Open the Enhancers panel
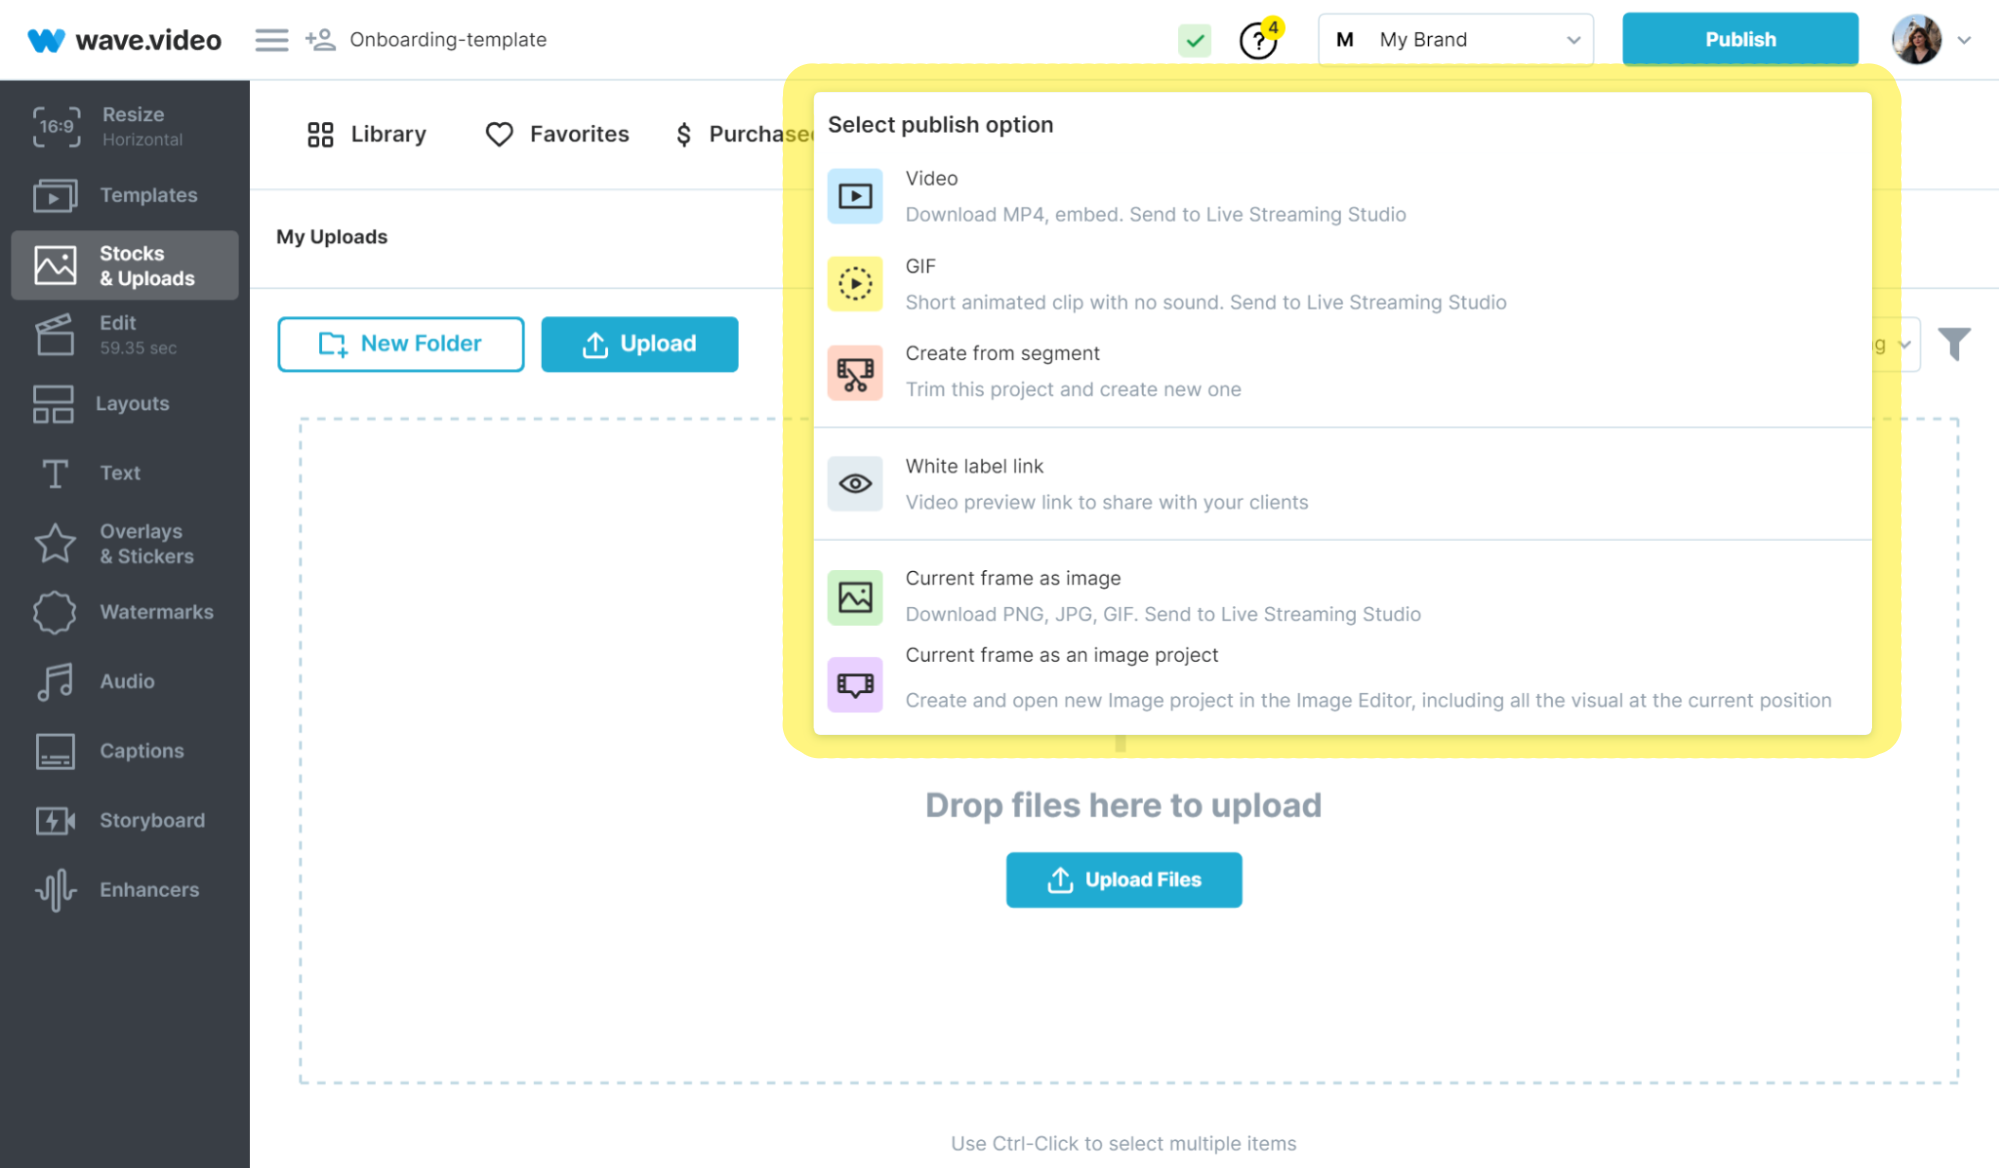The width and height of the screenshot is (1999, 1169). click(x=125, y=889)
